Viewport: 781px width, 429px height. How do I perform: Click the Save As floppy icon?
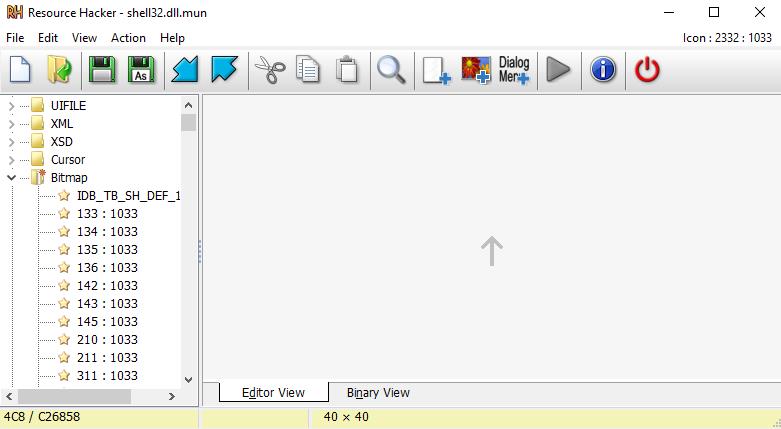coord(141,70)
